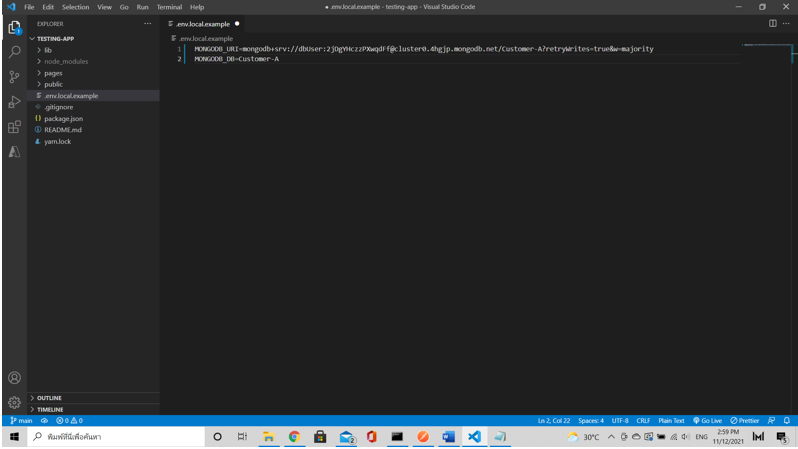This screenshot has height=449, width=798.
Task: Open the Edit menu
Action: (48, 7)
